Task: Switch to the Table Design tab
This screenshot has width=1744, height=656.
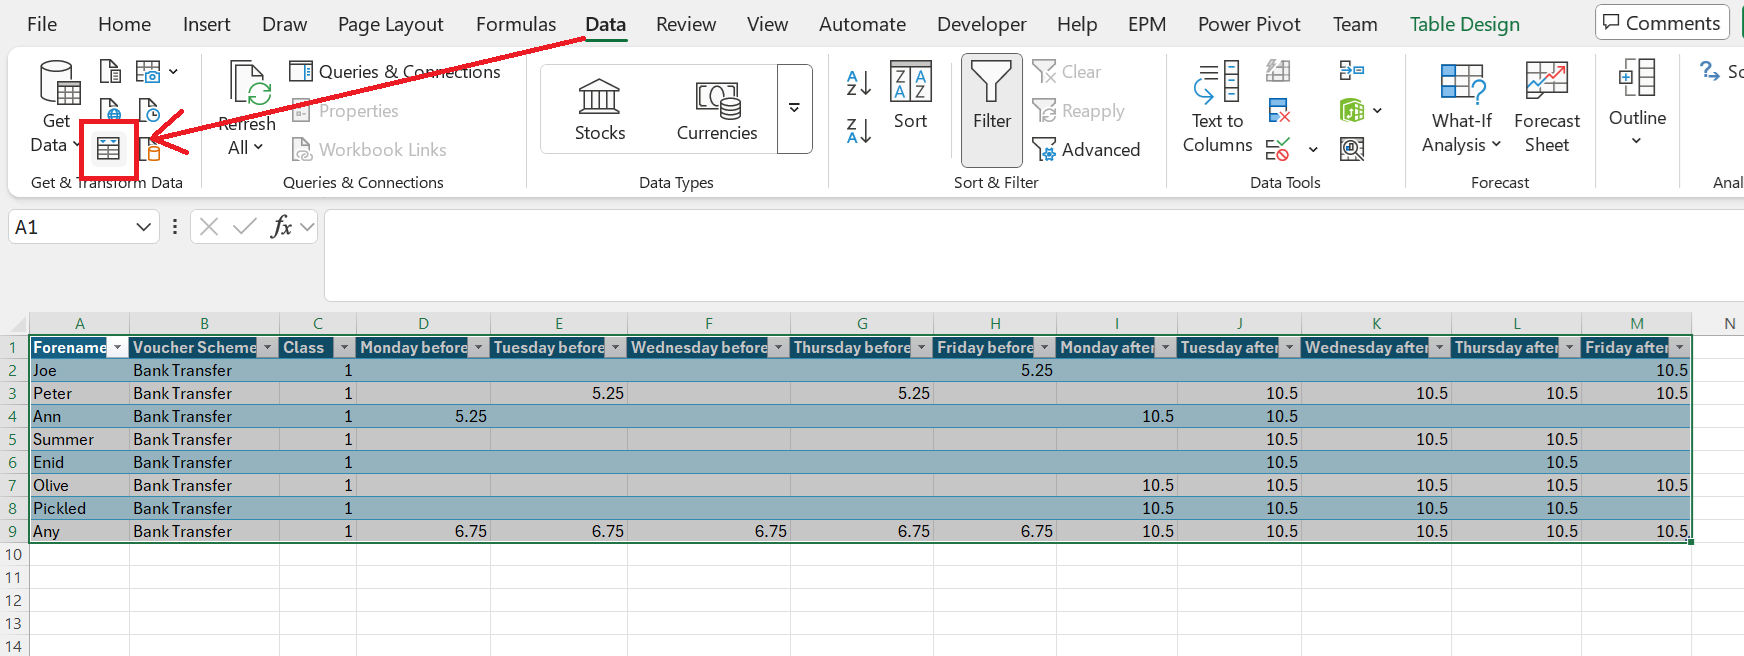Action: point(1464,24)
